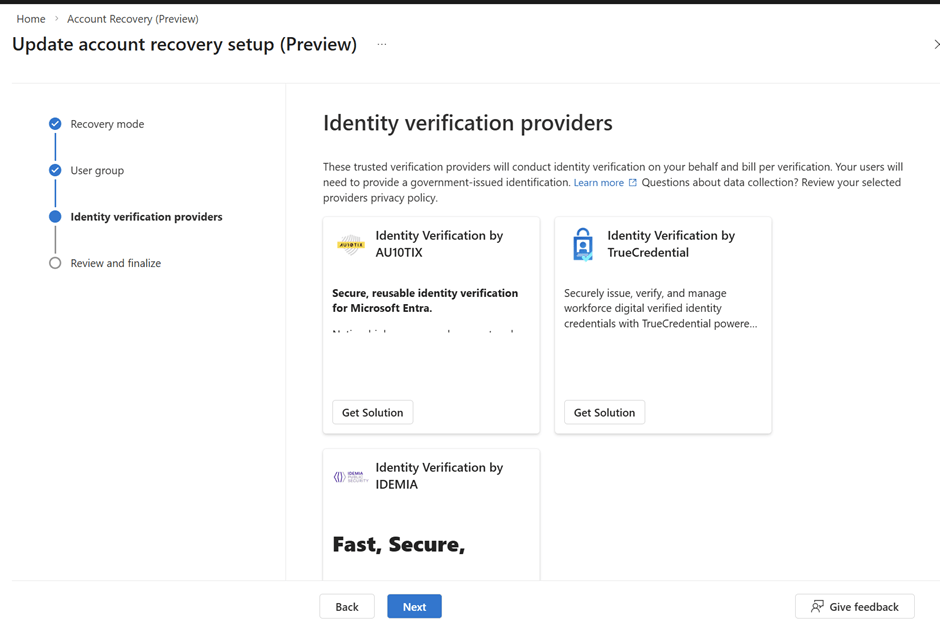Click the TrueCredential lock badge icon
Image resolution: width=940 pixels, height=633 pixels.
click(x=582, y=244)
